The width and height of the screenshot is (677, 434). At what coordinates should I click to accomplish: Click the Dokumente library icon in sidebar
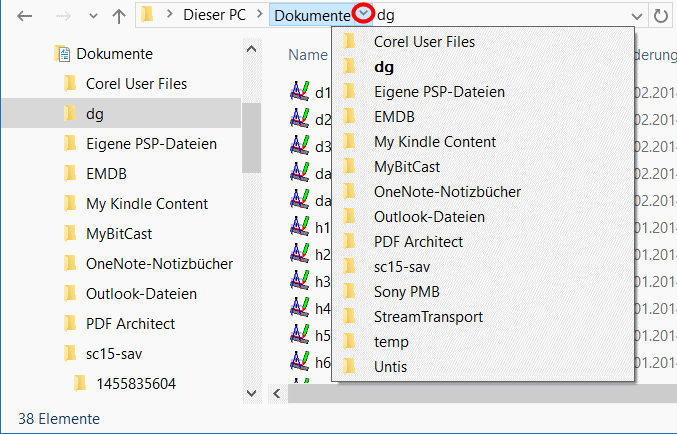coord(62,54)
